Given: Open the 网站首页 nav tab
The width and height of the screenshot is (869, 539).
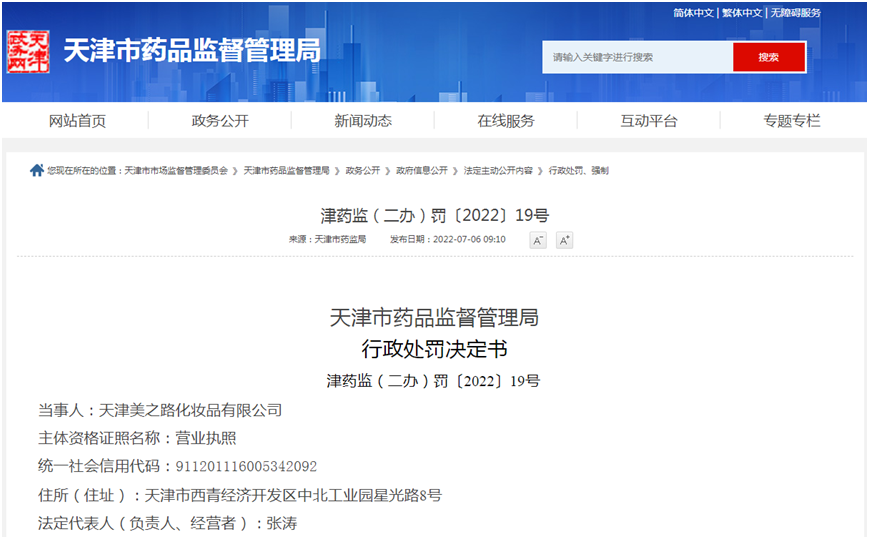Looking at the screenshot, I should tap(77, 121).
